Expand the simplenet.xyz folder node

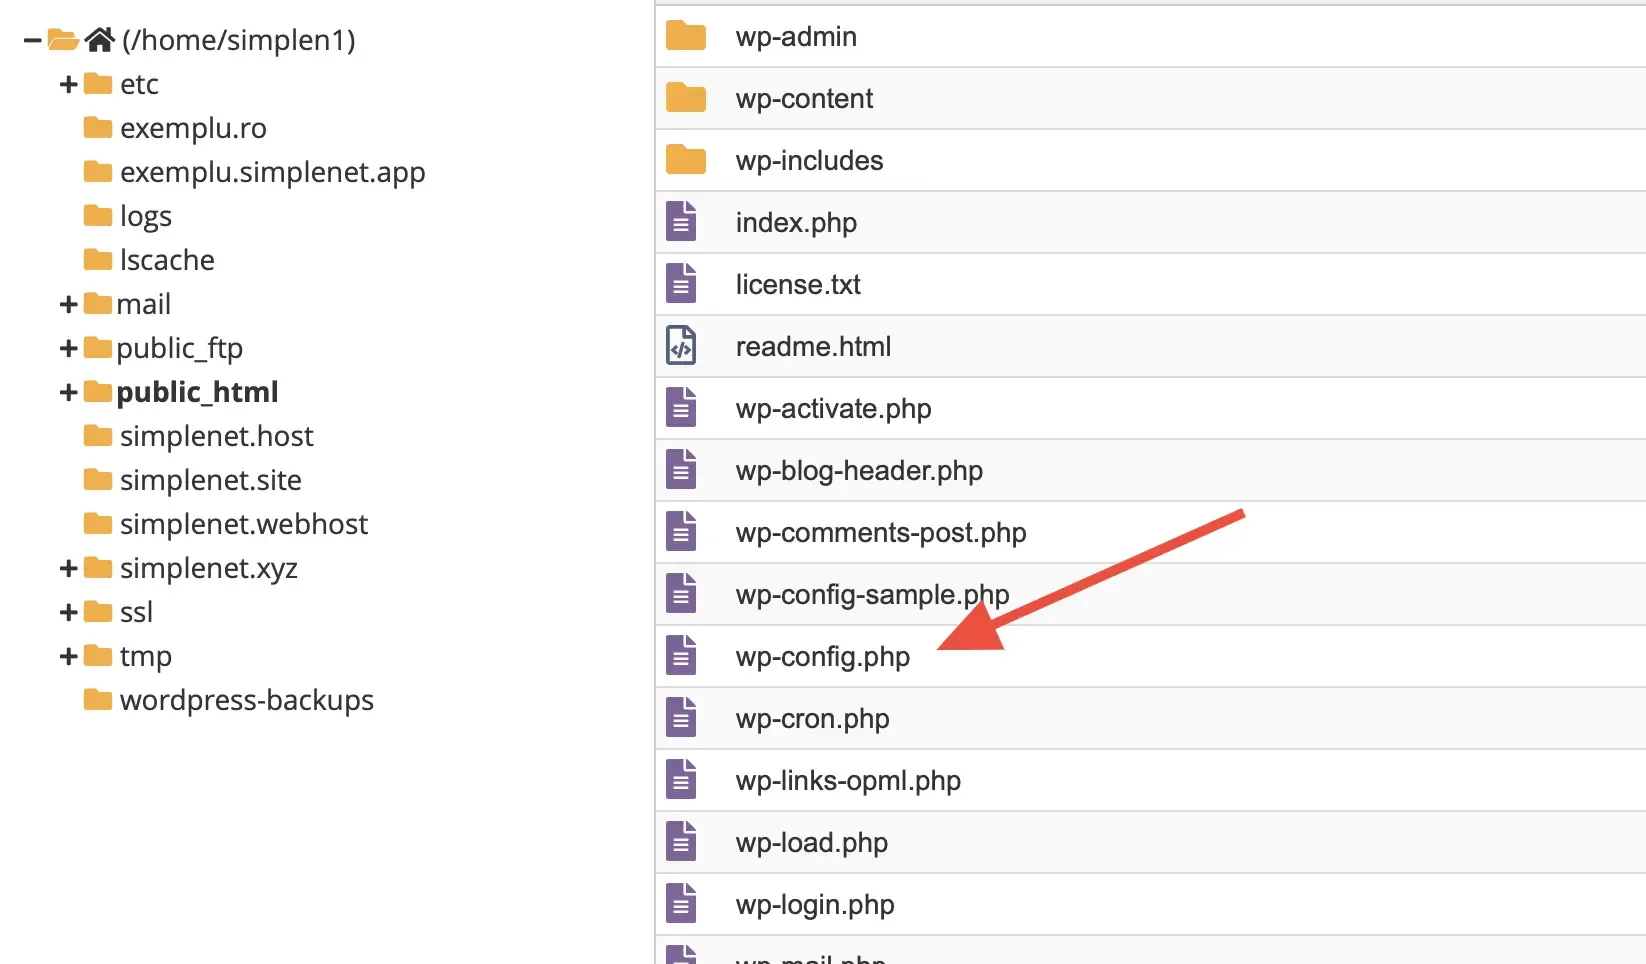[68, 568]
